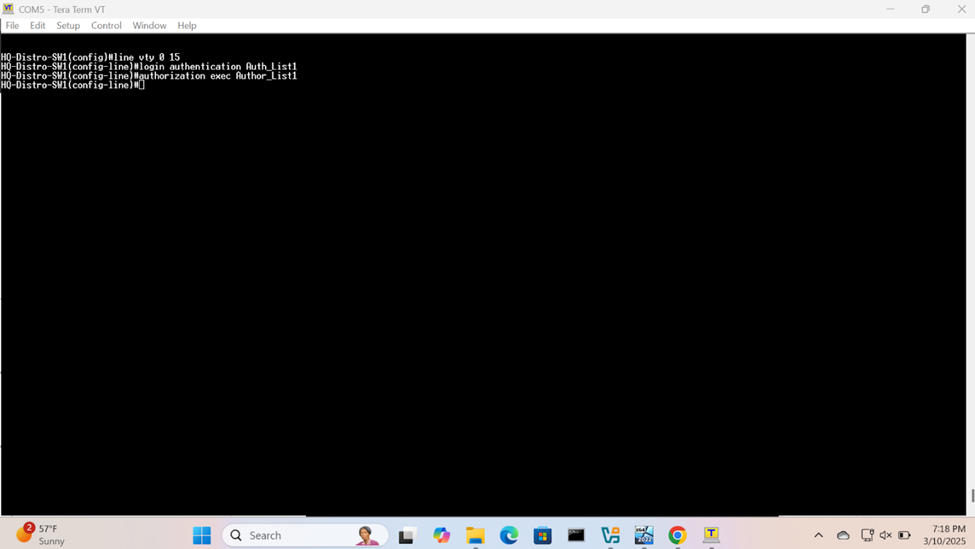Restore down the Tera Term window
The image size is (975, 549).
click(925, 9)
